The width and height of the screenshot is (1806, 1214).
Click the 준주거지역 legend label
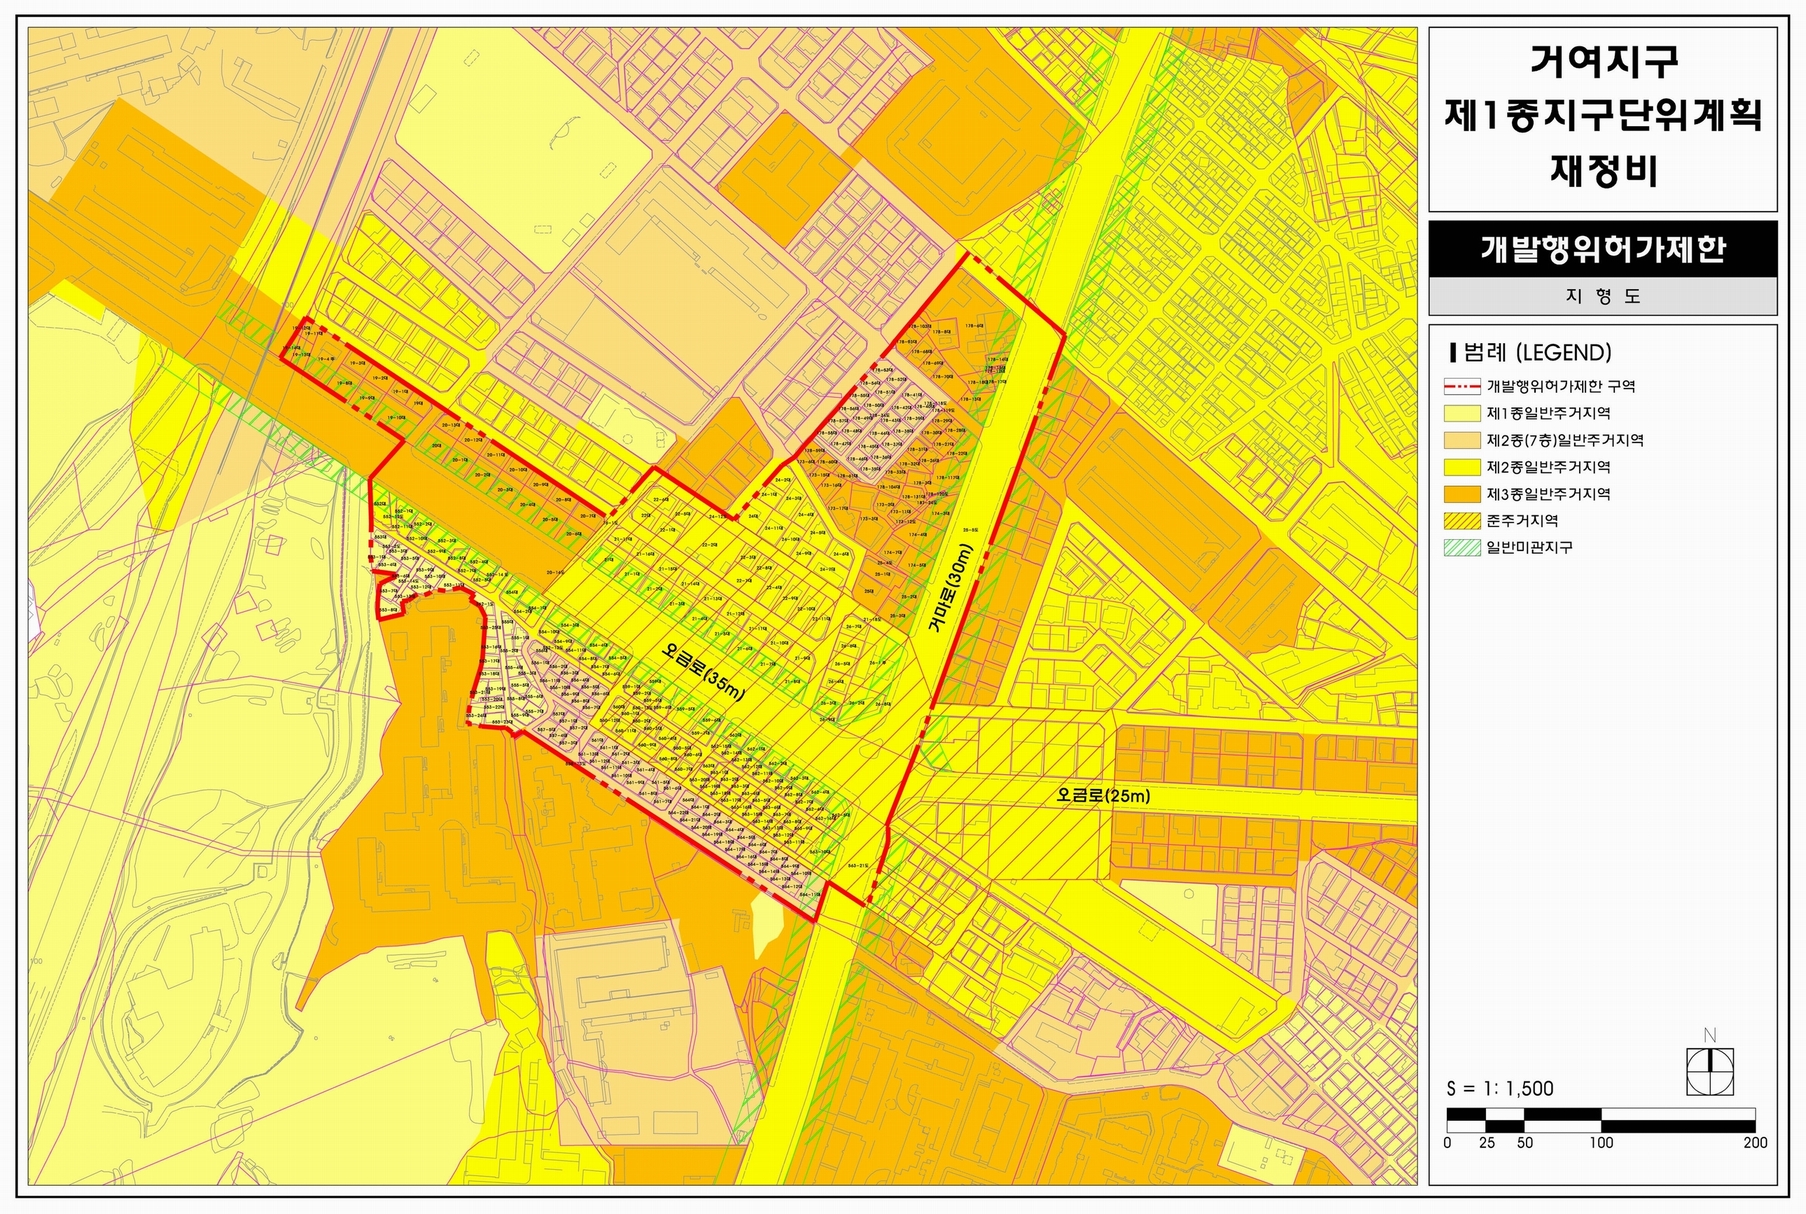[1522, 521]
